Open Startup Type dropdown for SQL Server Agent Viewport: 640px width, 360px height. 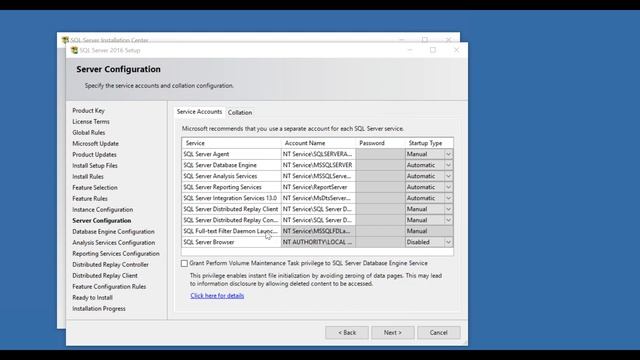click(x=448, y=154)
